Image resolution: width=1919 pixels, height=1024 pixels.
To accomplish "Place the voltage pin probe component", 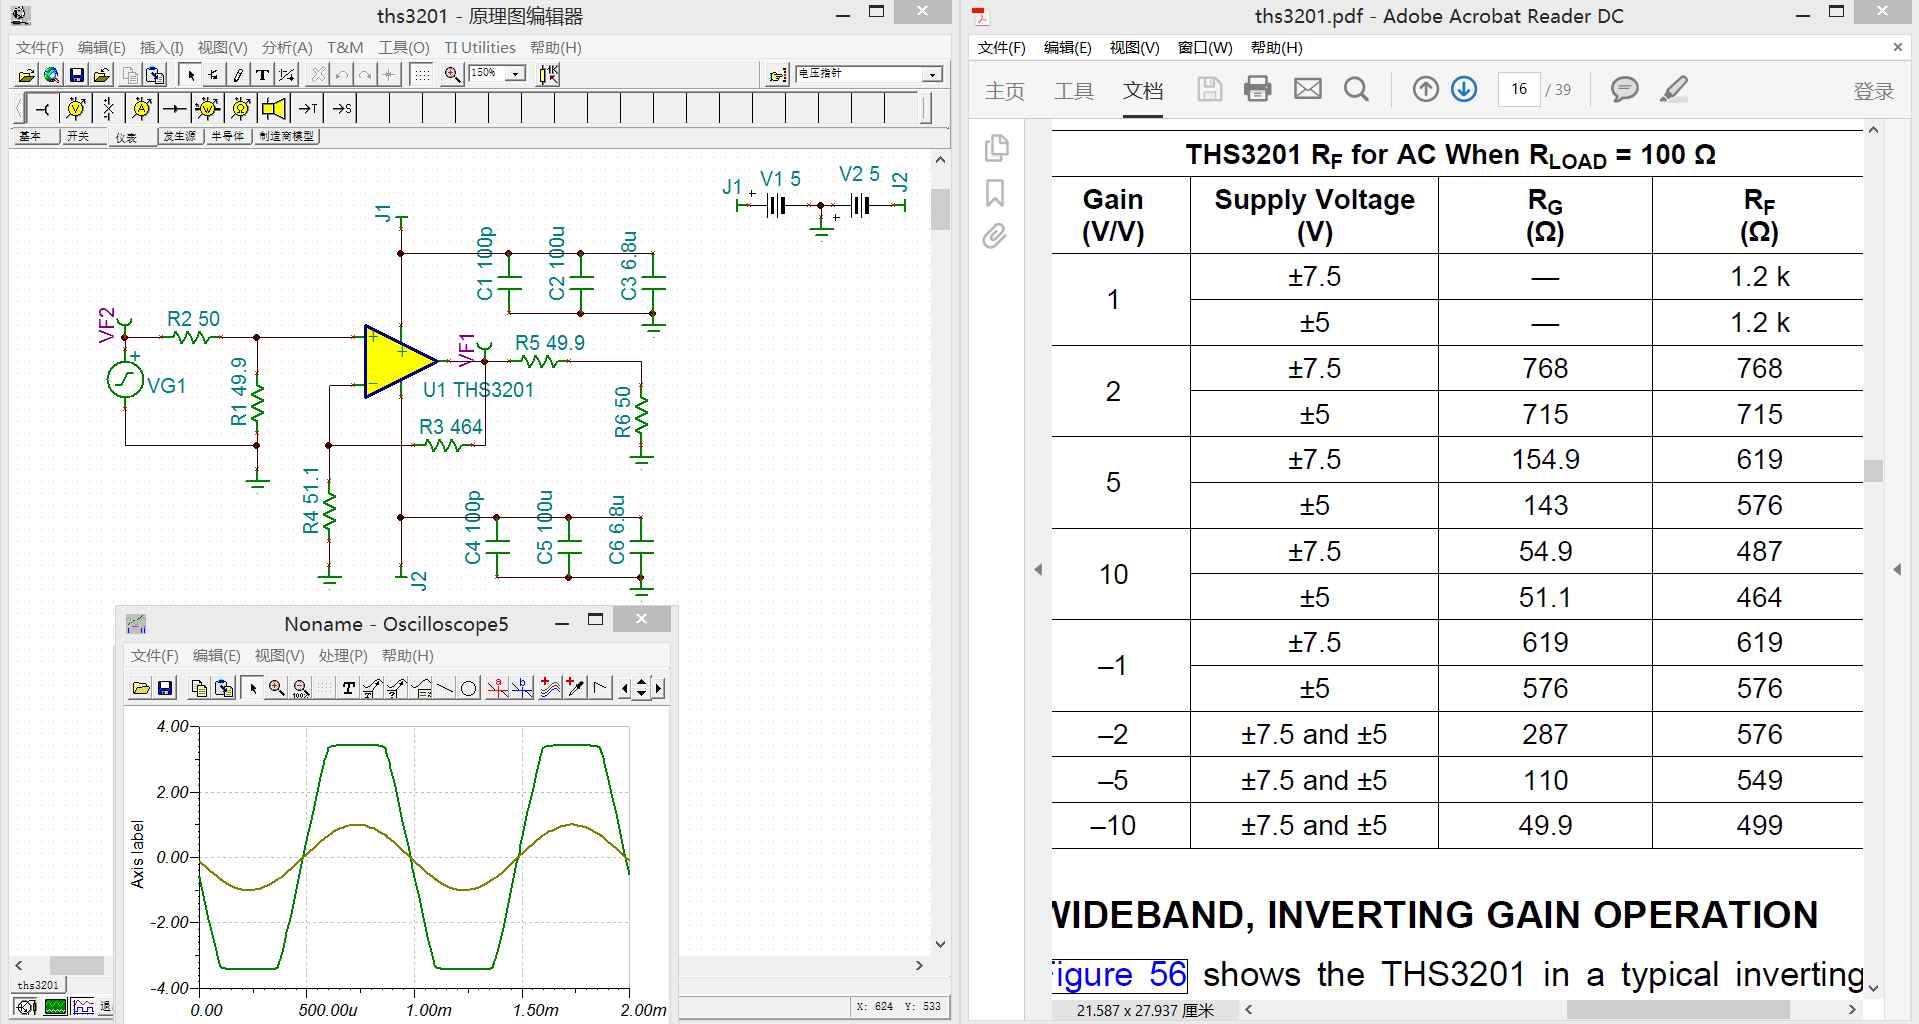I will coord(43,108).
